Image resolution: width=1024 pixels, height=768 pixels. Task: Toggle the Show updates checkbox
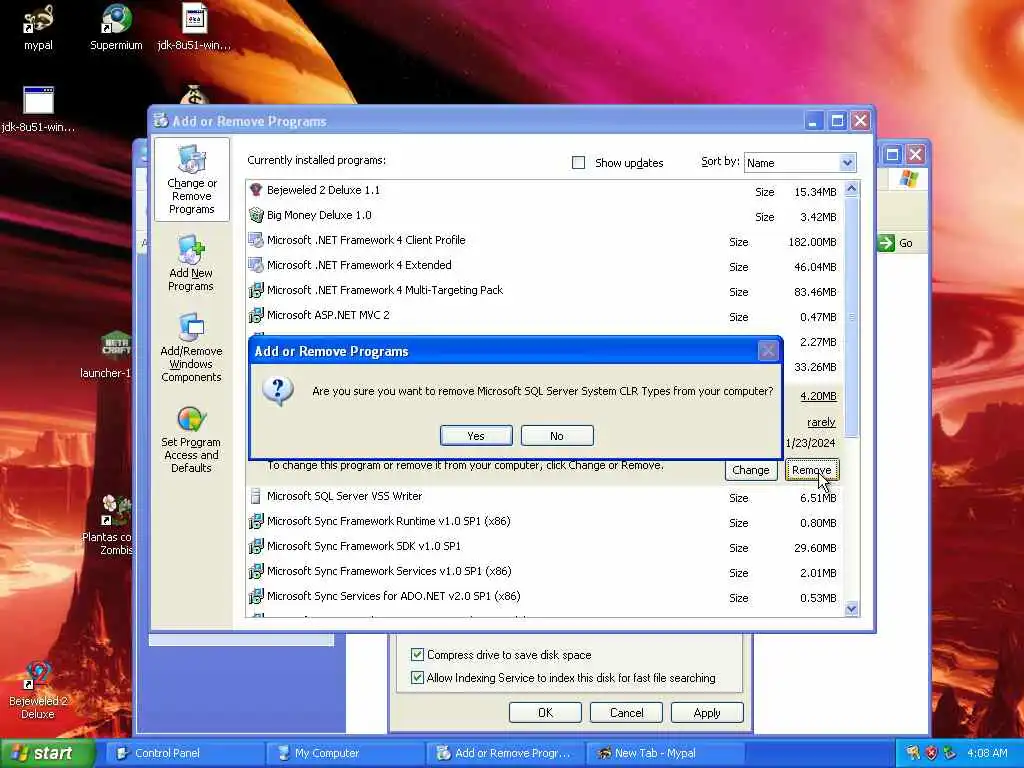point(579,163)
